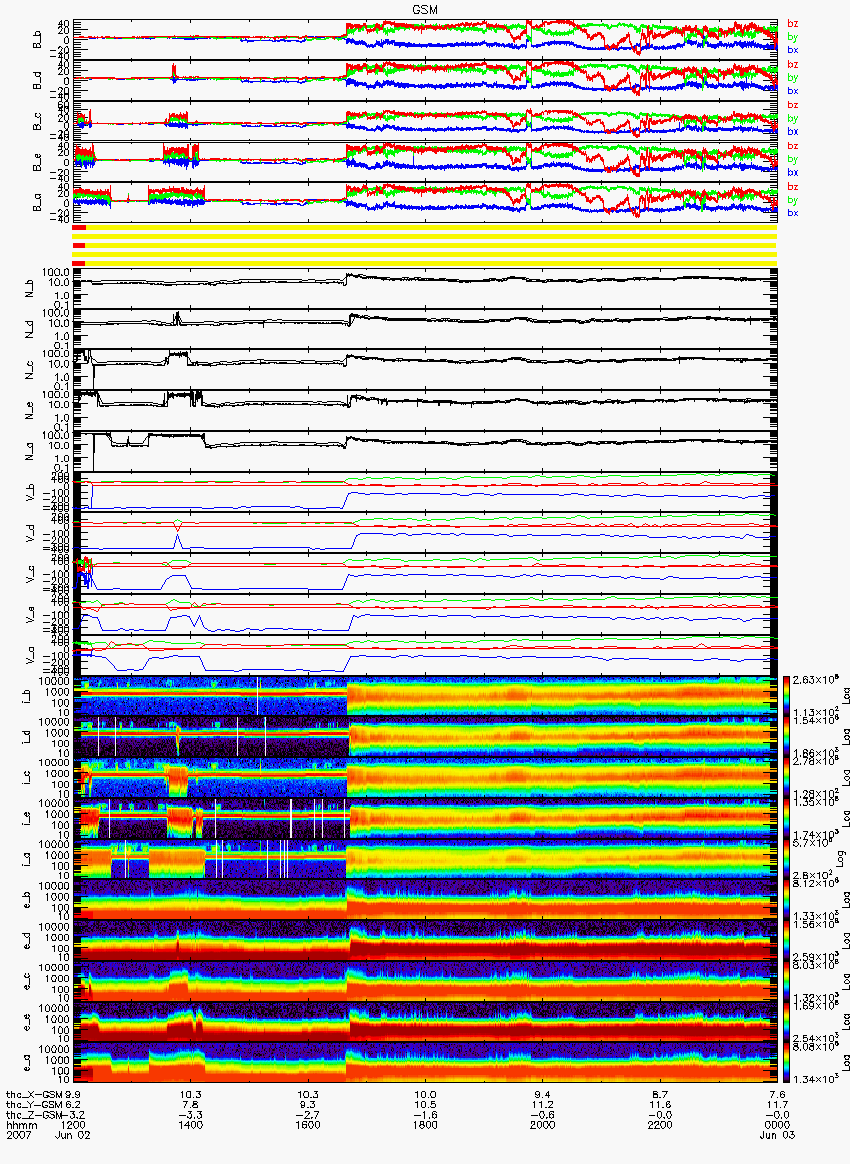Select the B_a panel axis label

pyautogui.click(x=37, y=203)
